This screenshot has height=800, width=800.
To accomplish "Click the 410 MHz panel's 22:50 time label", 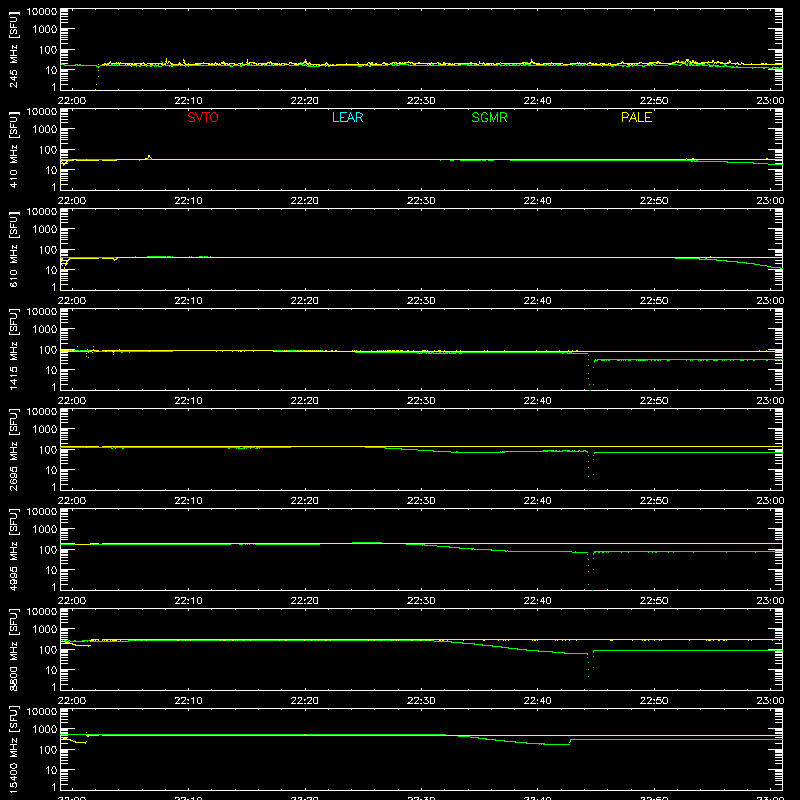I will (x=654, y=201).
